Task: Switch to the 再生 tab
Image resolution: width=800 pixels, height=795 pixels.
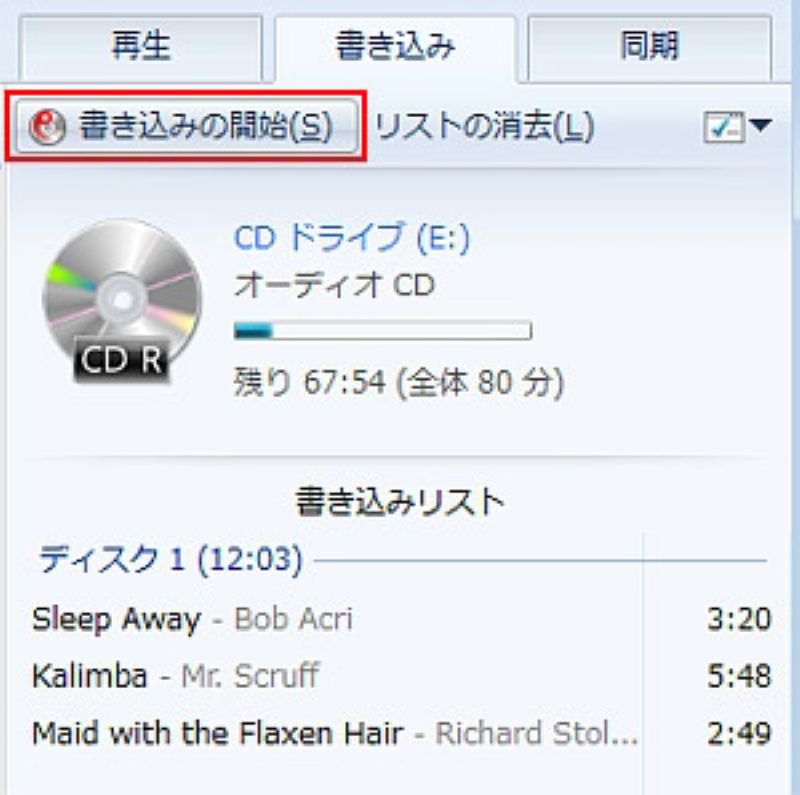Action: (x=140, y=47)
